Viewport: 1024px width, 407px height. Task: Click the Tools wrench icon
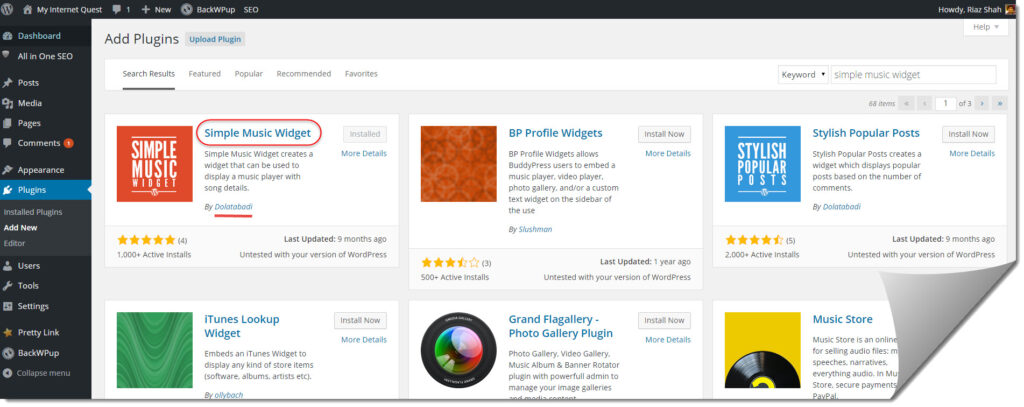coord(7,285)
